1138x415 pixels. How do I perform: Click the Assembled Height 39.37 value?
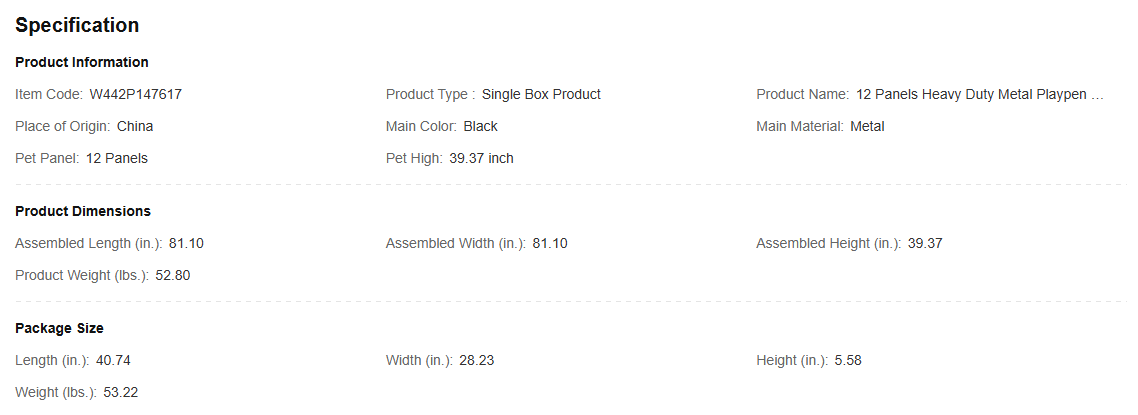[925, 244]
